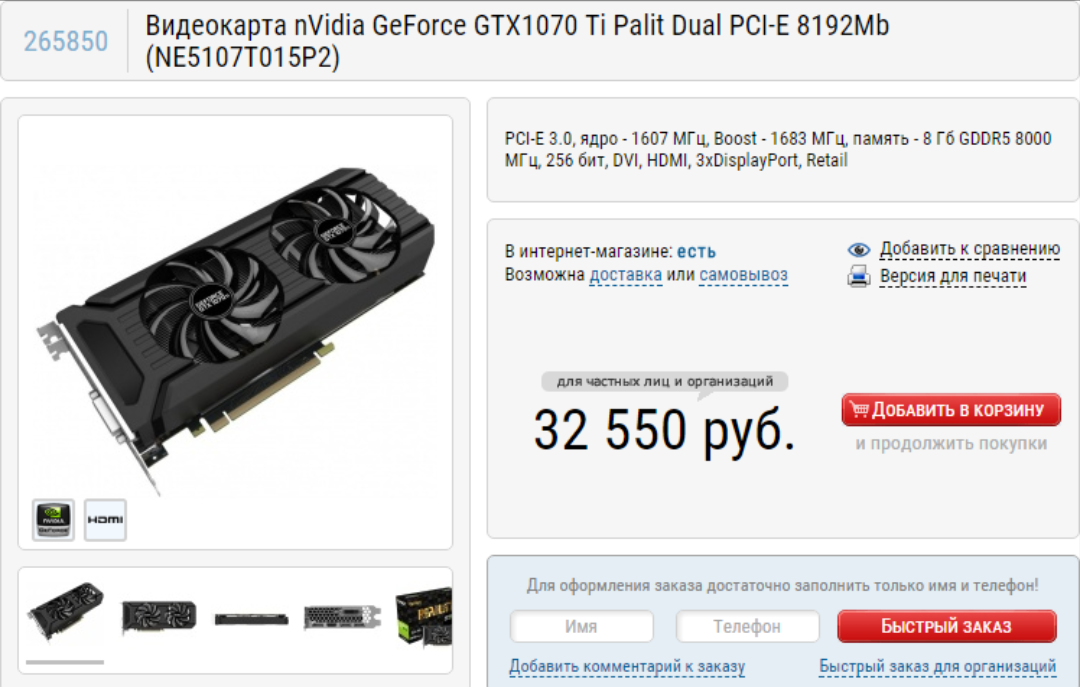Open the доставка link
Image resolution: width=1080 pixels, height=687 pixels.
click(x=625, y=275)
